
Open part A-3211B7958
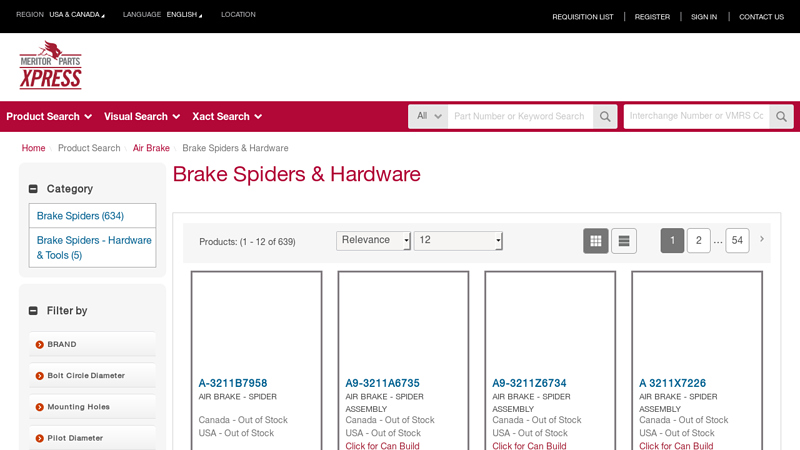(233, 383)
